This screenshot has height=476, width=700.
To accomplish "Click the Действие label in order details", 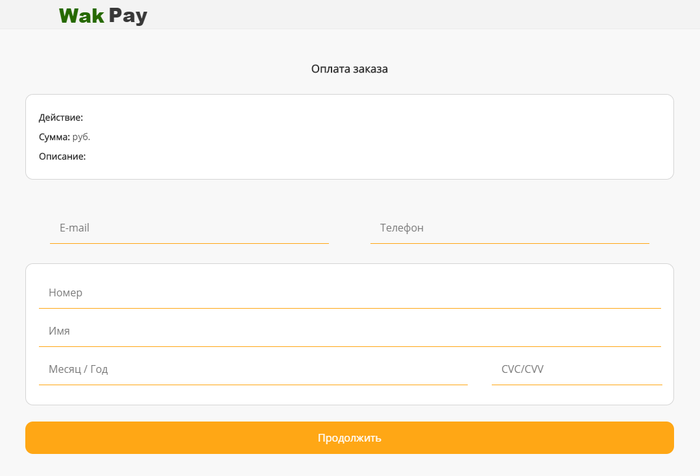I will (61, 118).
